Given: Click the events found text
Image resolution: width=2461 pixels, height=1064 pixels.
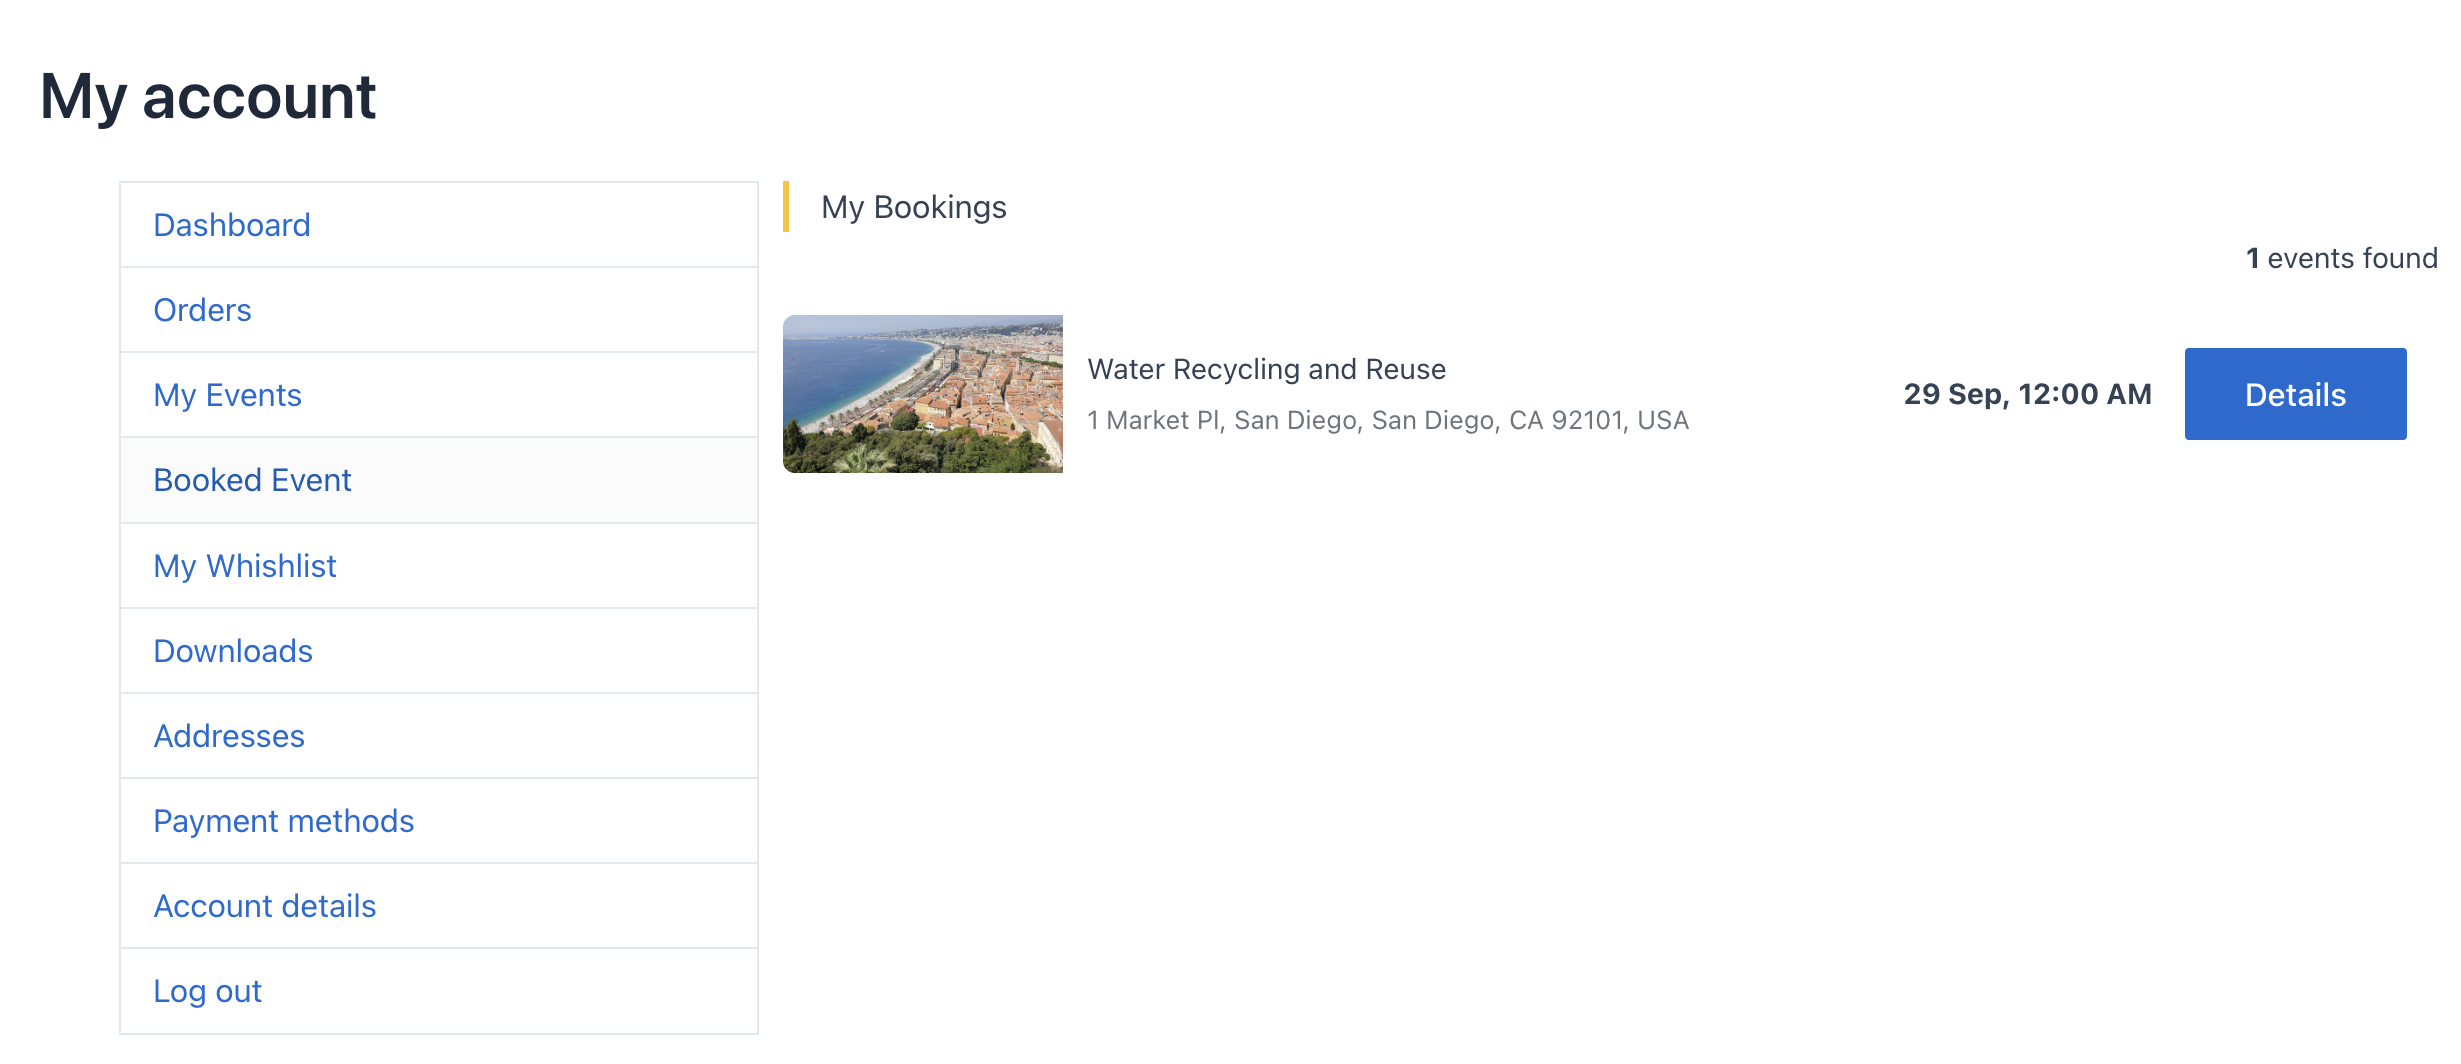Looking at the screenshot, I should (2352, 258).
